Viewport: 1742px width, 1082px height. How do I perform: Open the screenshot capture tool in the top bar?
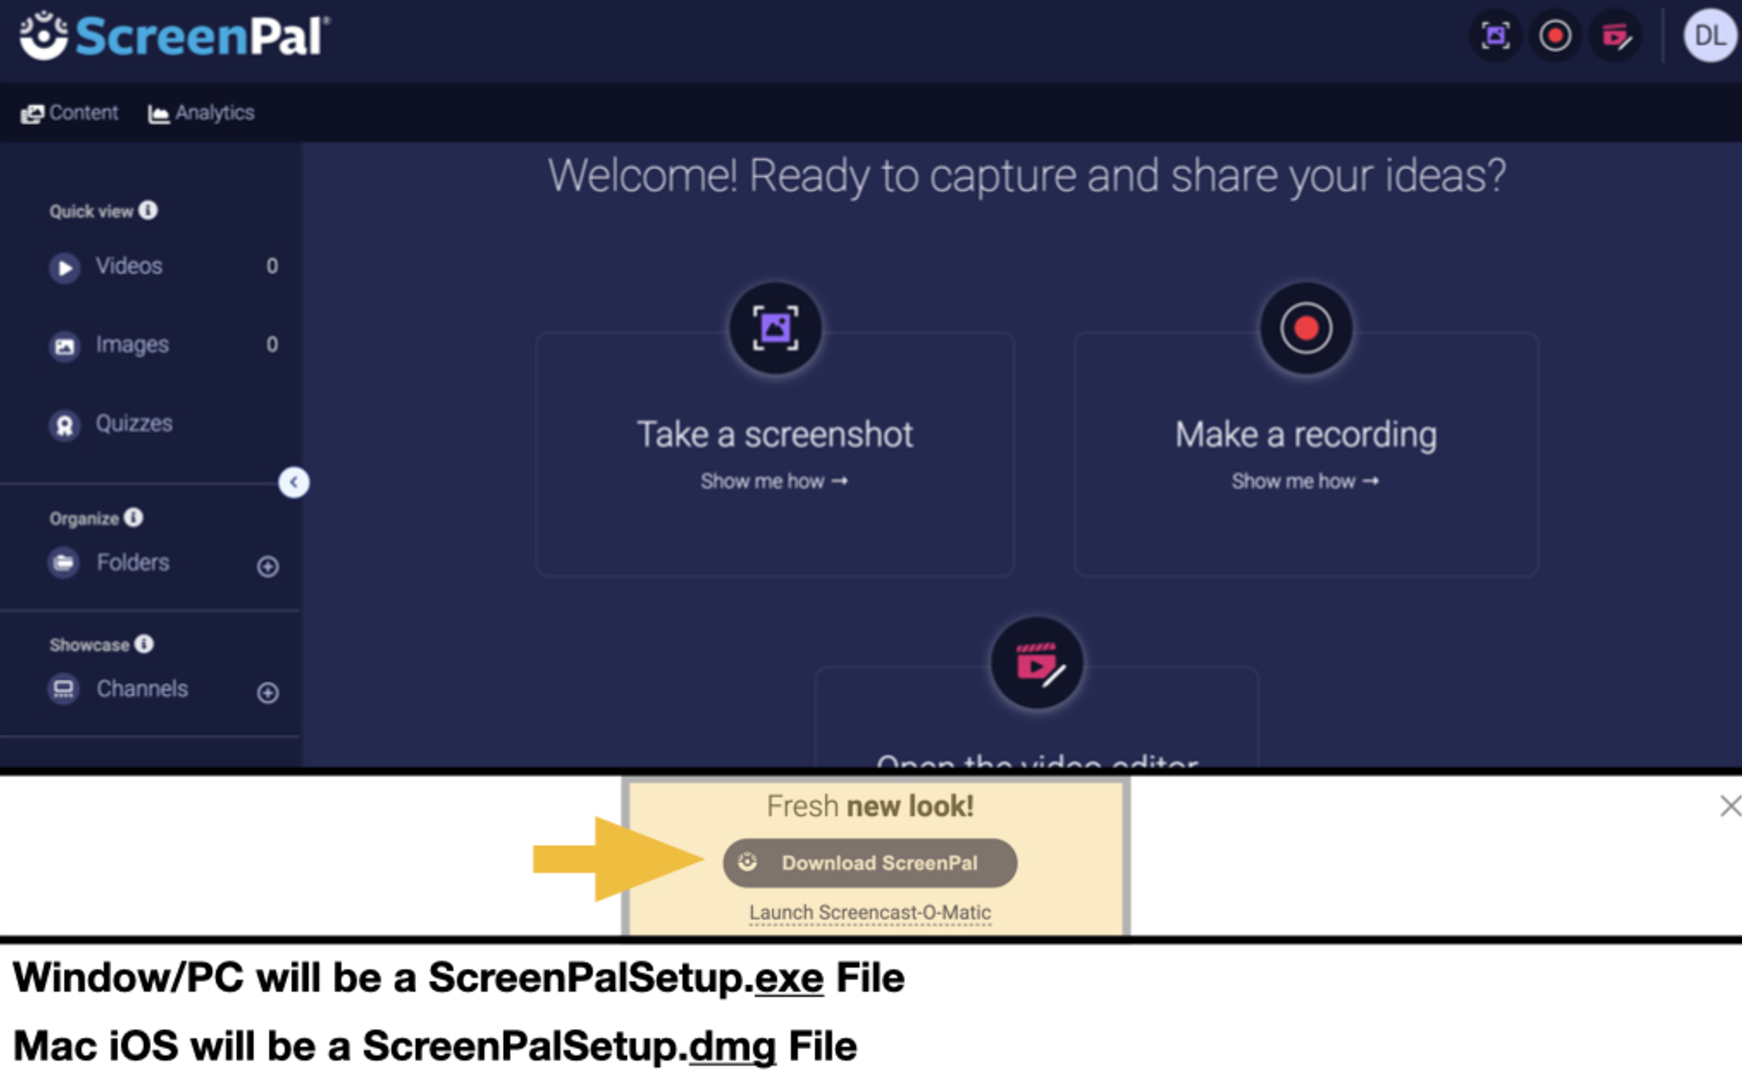1494,35
